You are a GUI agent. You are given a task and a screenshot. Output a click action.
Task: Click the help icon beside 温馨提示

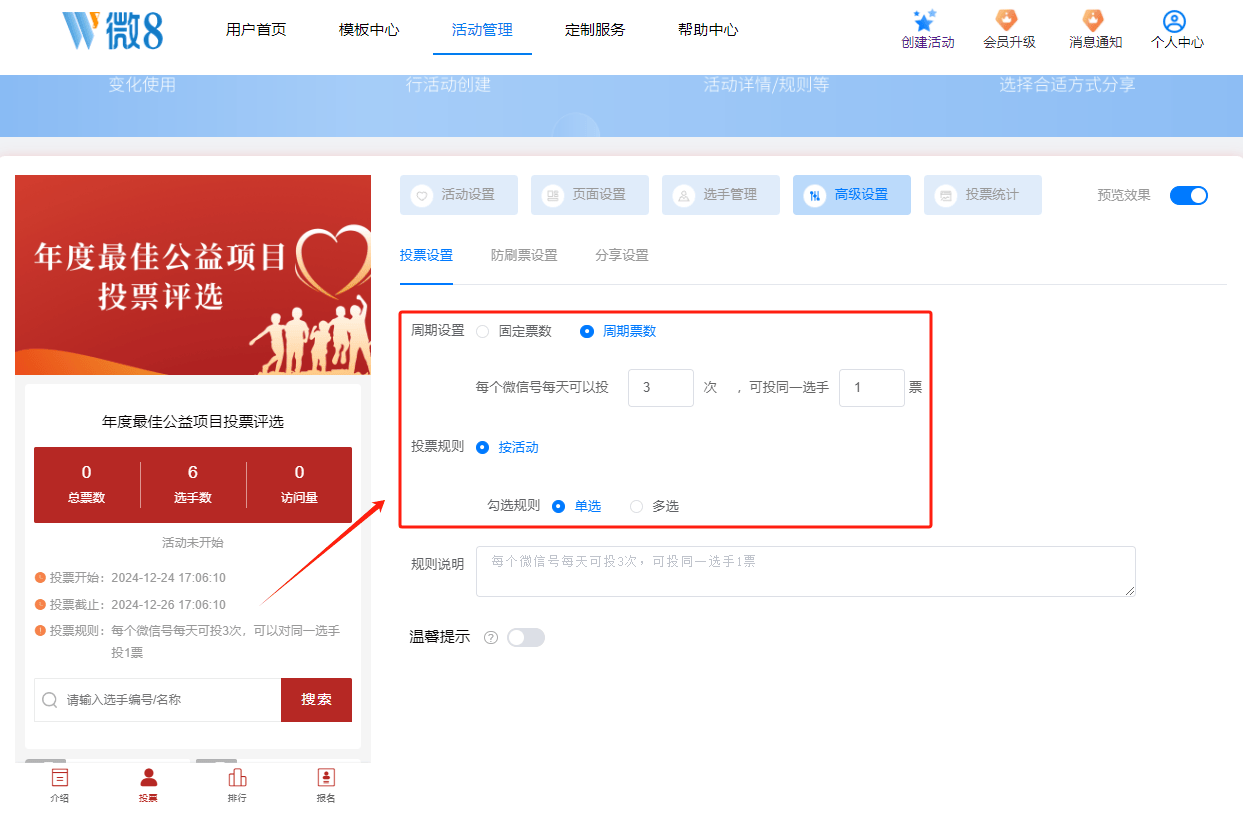tap(490, 638)
